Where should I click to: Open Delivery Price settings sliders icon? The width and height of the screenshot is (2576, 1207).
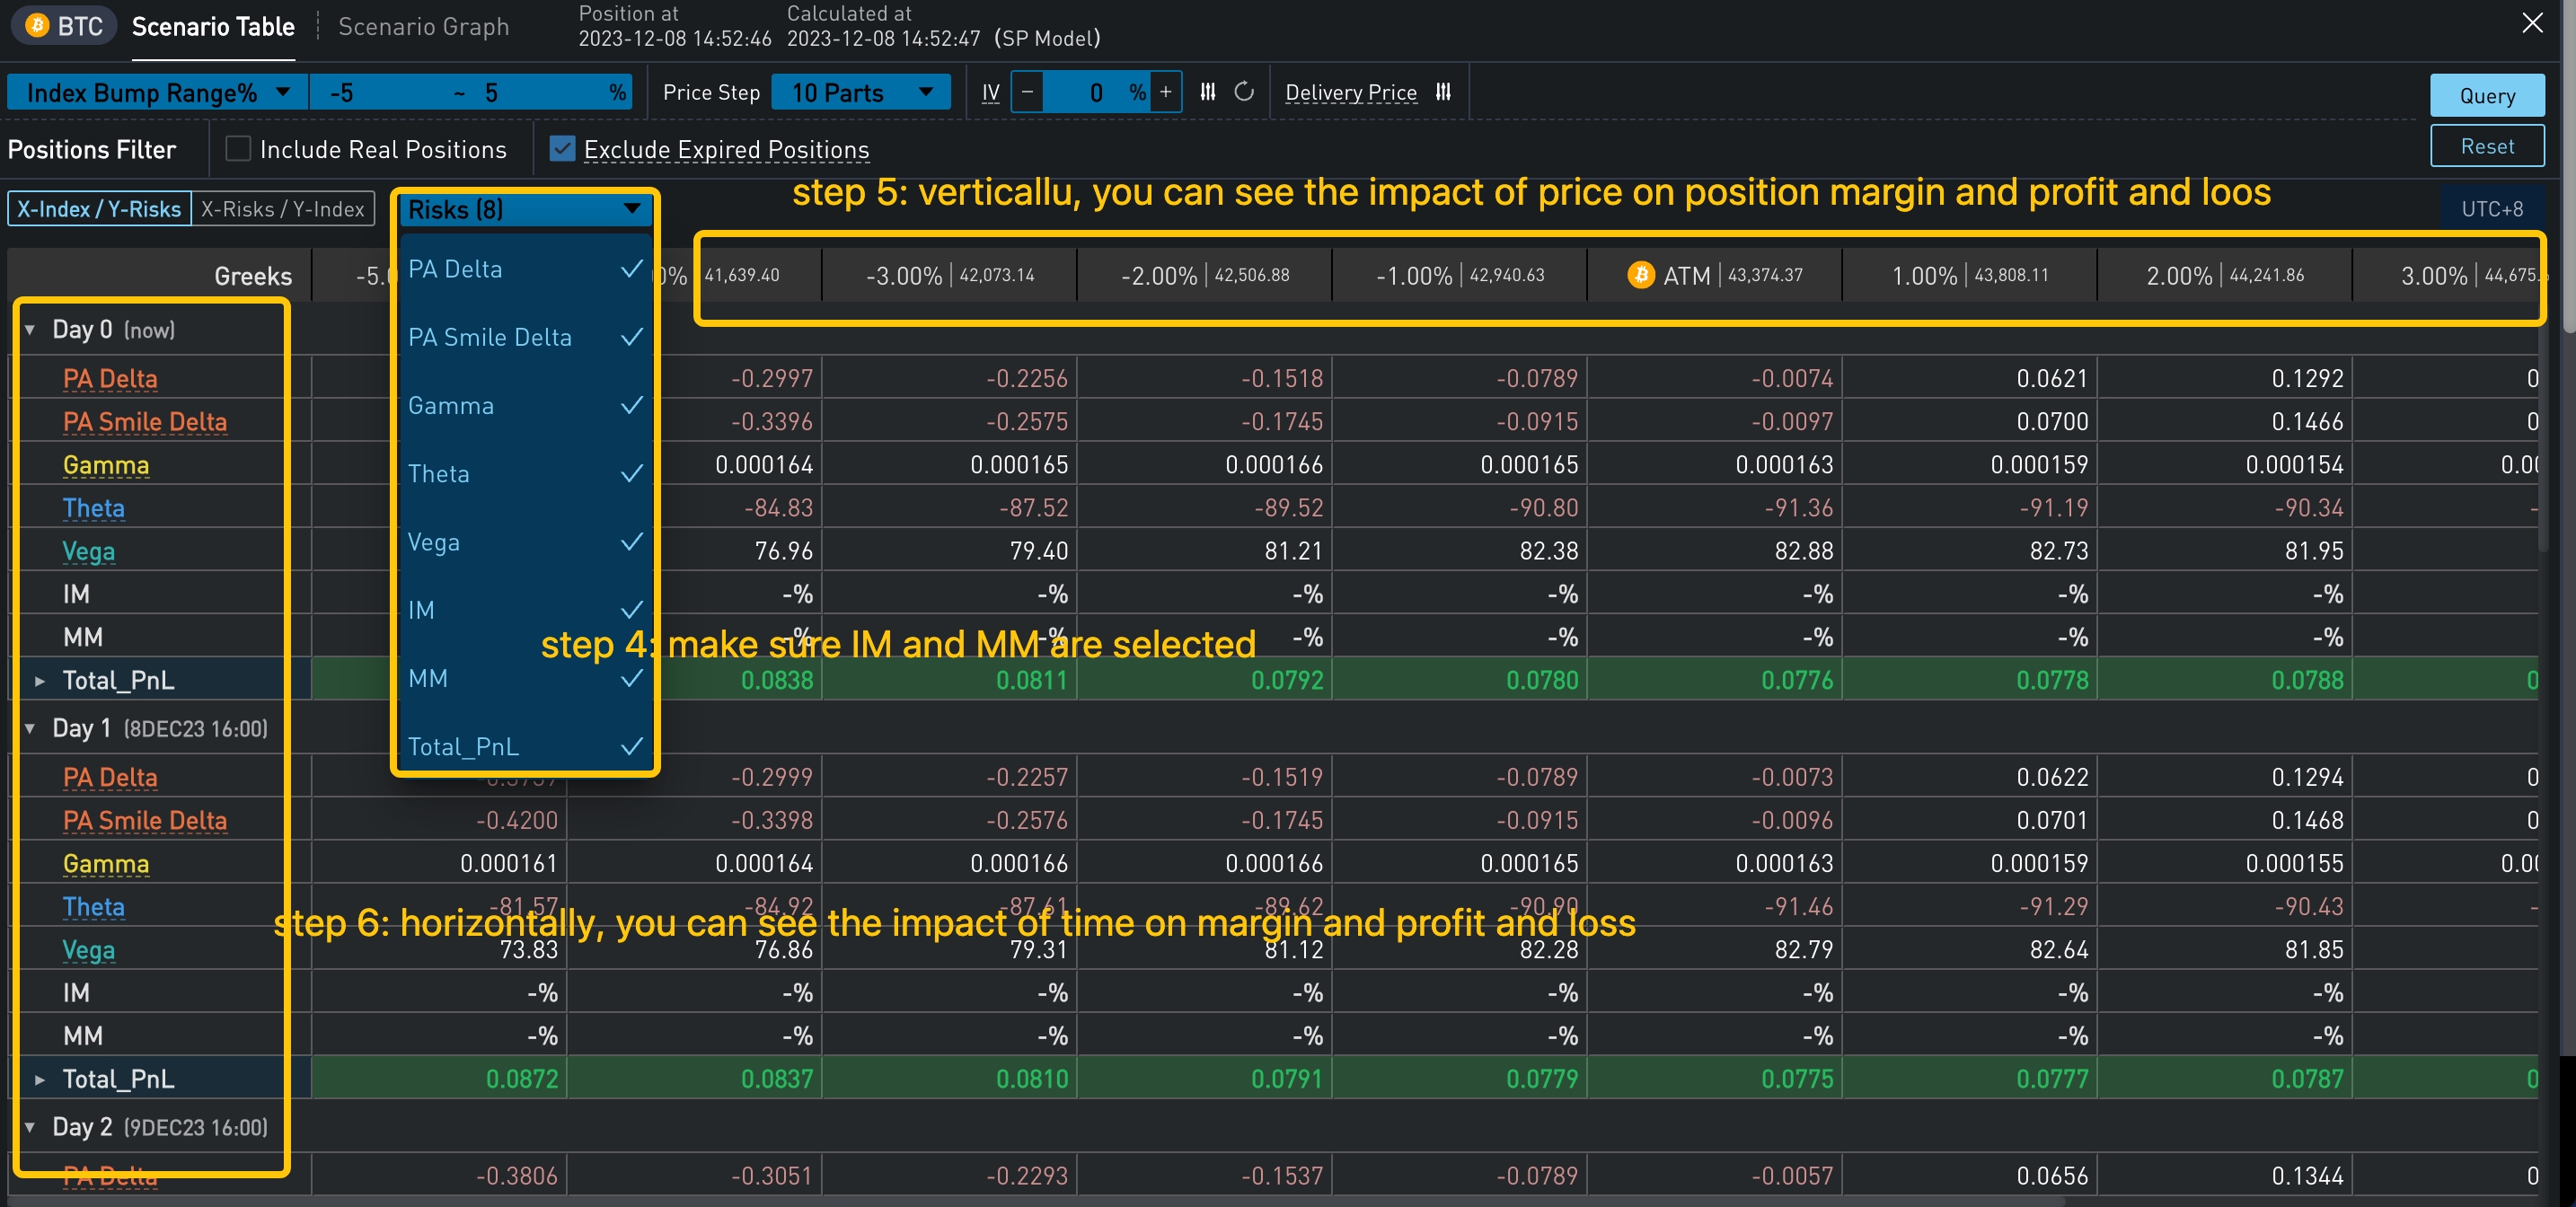pos(1443,92)
